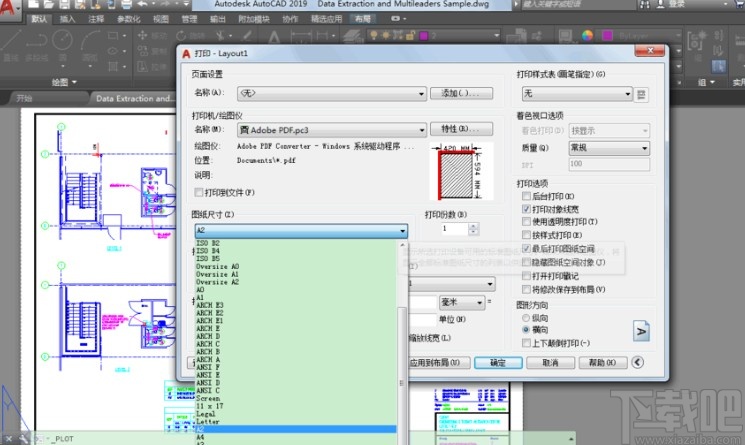Select the Circle tool in ribbon

coord(62,42)
